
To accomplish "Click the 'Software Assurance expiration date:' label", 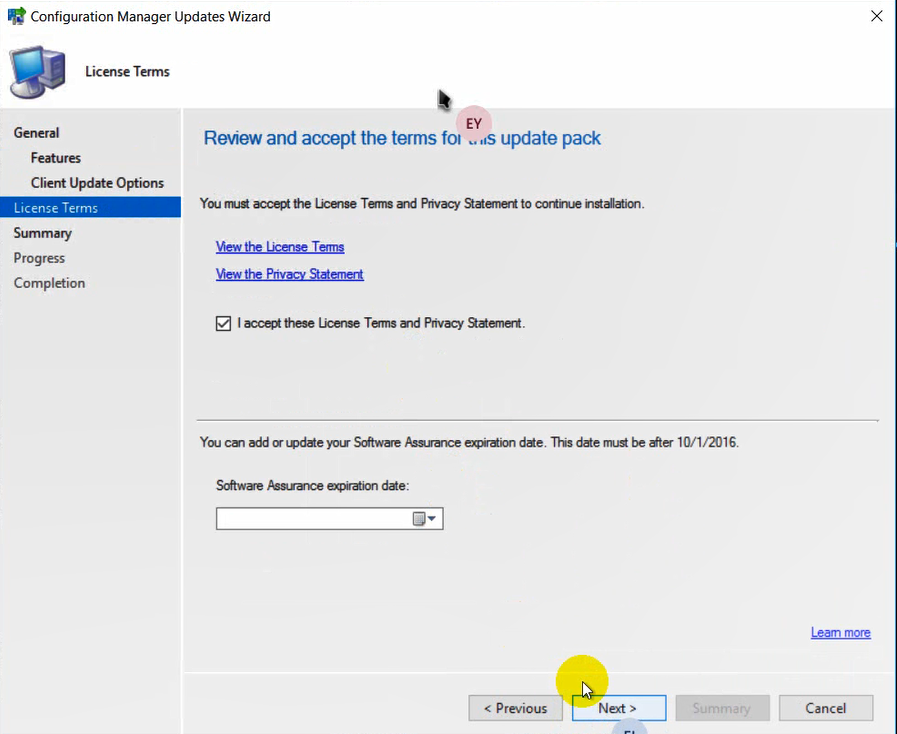I will [x=312, y=486].
